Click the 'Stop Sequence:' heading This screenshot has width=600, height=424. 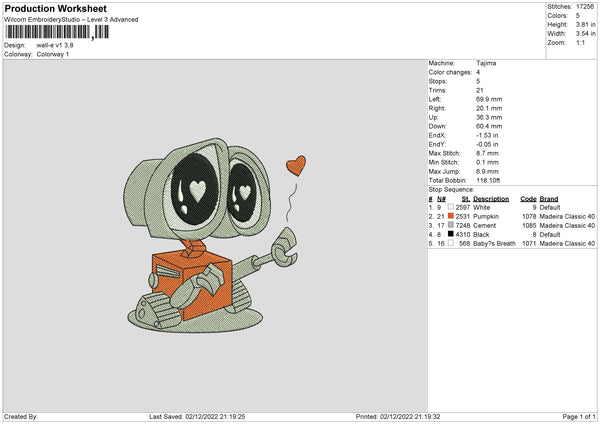(x=451, y=189)
